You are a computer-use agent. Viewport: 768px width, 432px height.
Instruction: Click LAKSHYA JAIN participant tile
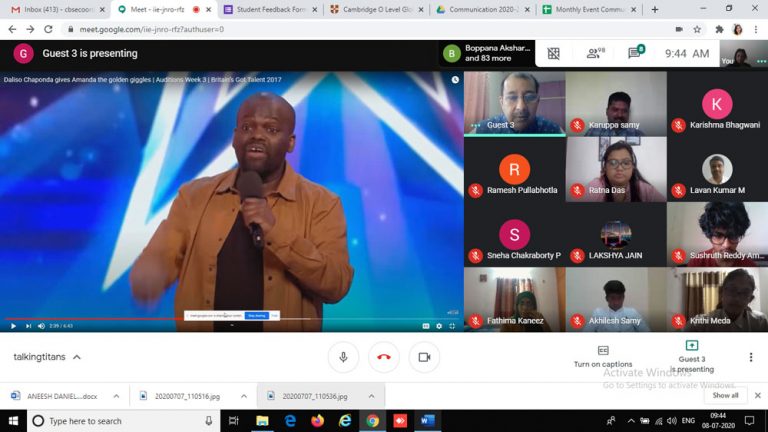(x=616, y=234)
